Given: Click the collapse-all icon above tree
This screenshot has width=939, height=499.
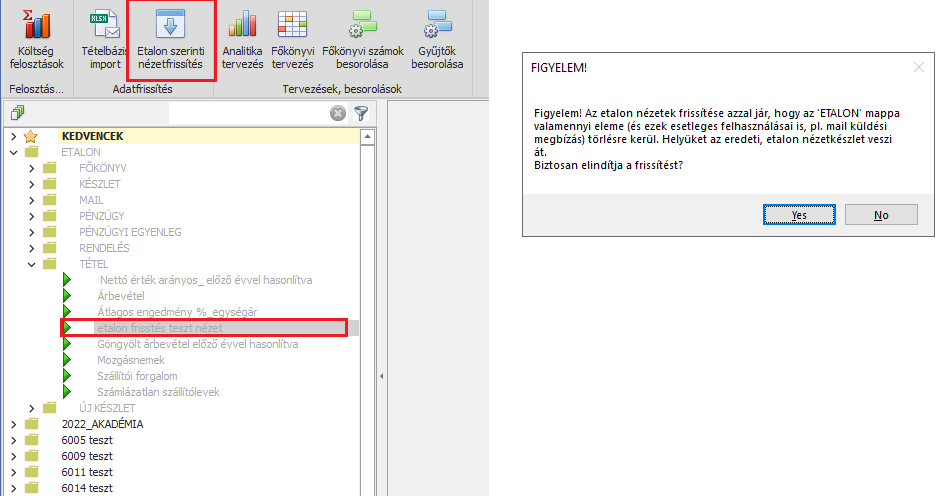Looking at the screenshot, I should pos(17,114).
